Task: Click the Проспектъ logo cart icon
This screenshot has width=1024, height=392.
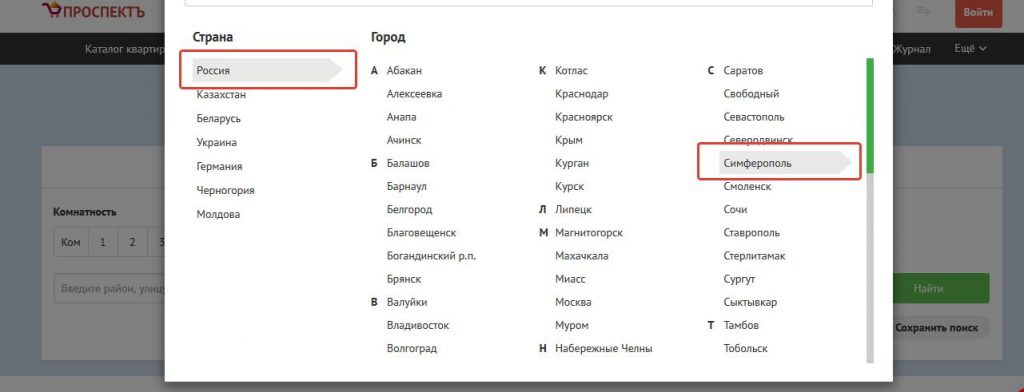Action: coord(51,10)
